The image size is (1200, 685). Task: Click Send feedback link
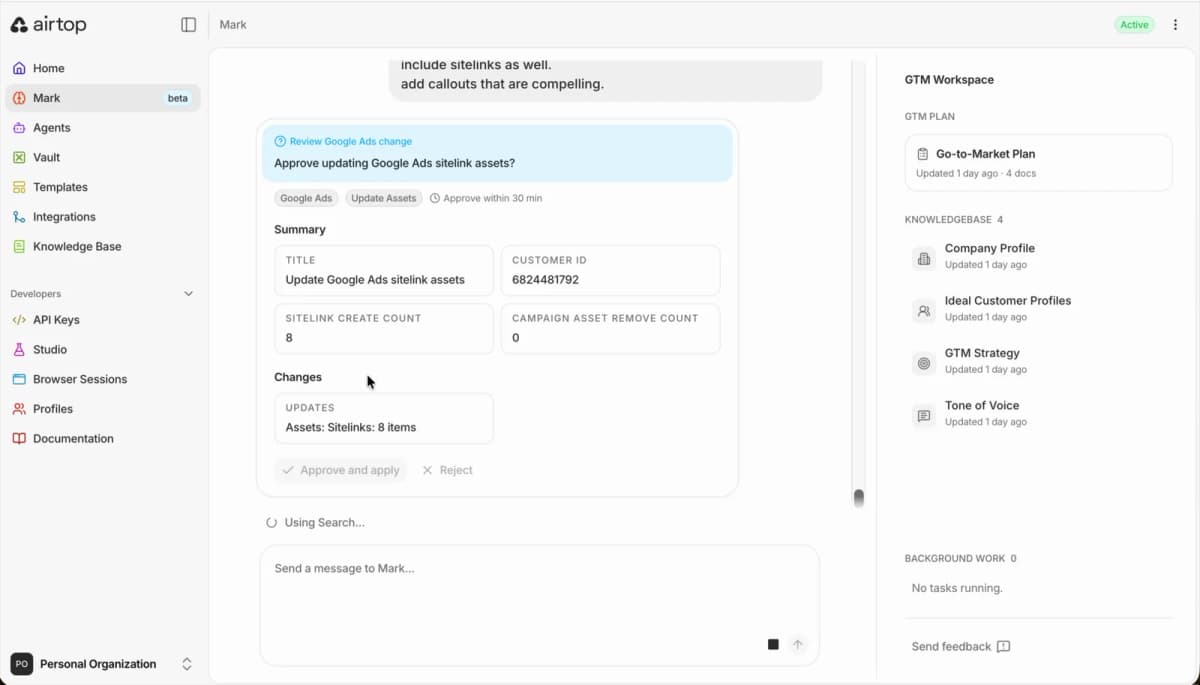pos(961,647)
